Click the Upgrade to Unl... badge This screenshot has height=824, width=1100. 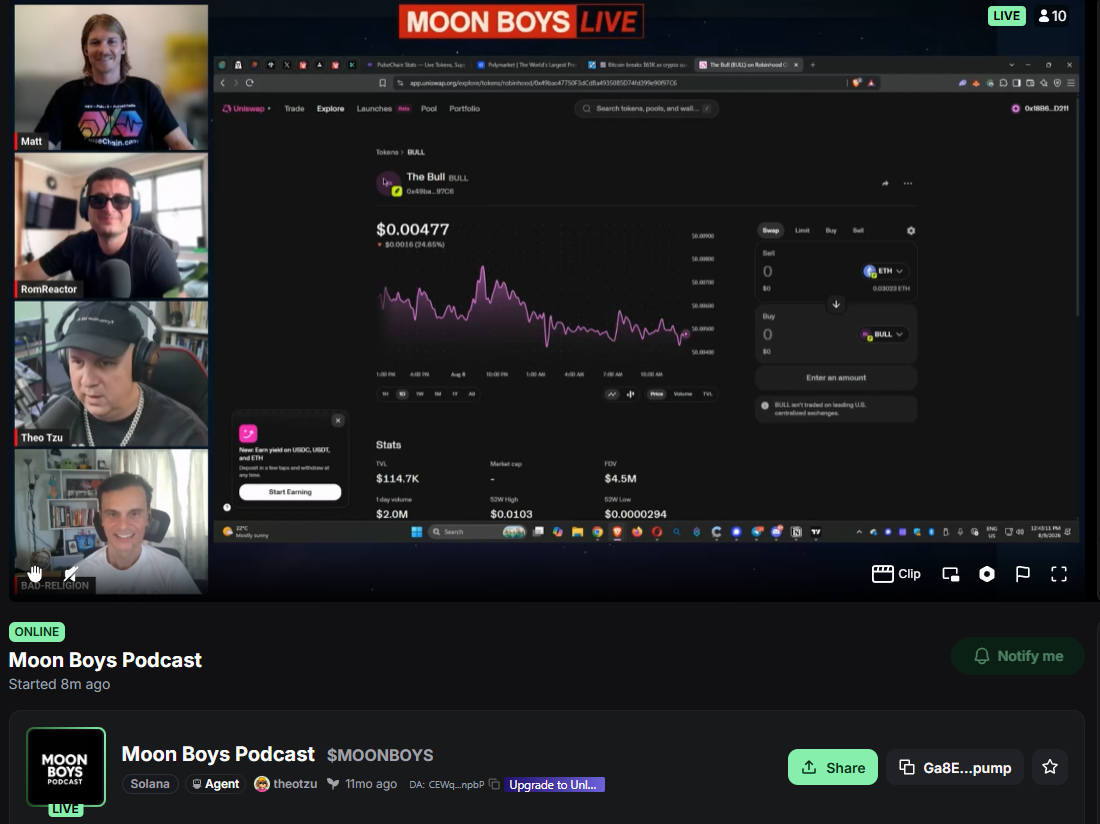point(554,784)
